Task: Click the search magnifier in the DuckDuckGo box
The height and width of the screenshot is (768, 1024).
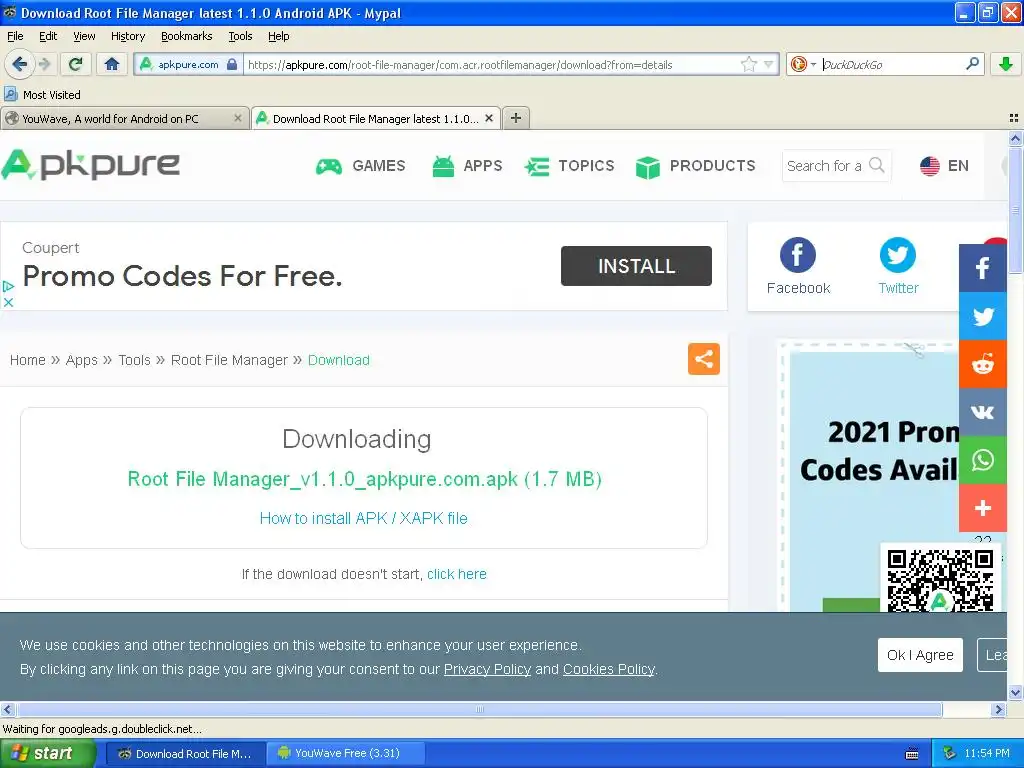Action: point(972,64)
